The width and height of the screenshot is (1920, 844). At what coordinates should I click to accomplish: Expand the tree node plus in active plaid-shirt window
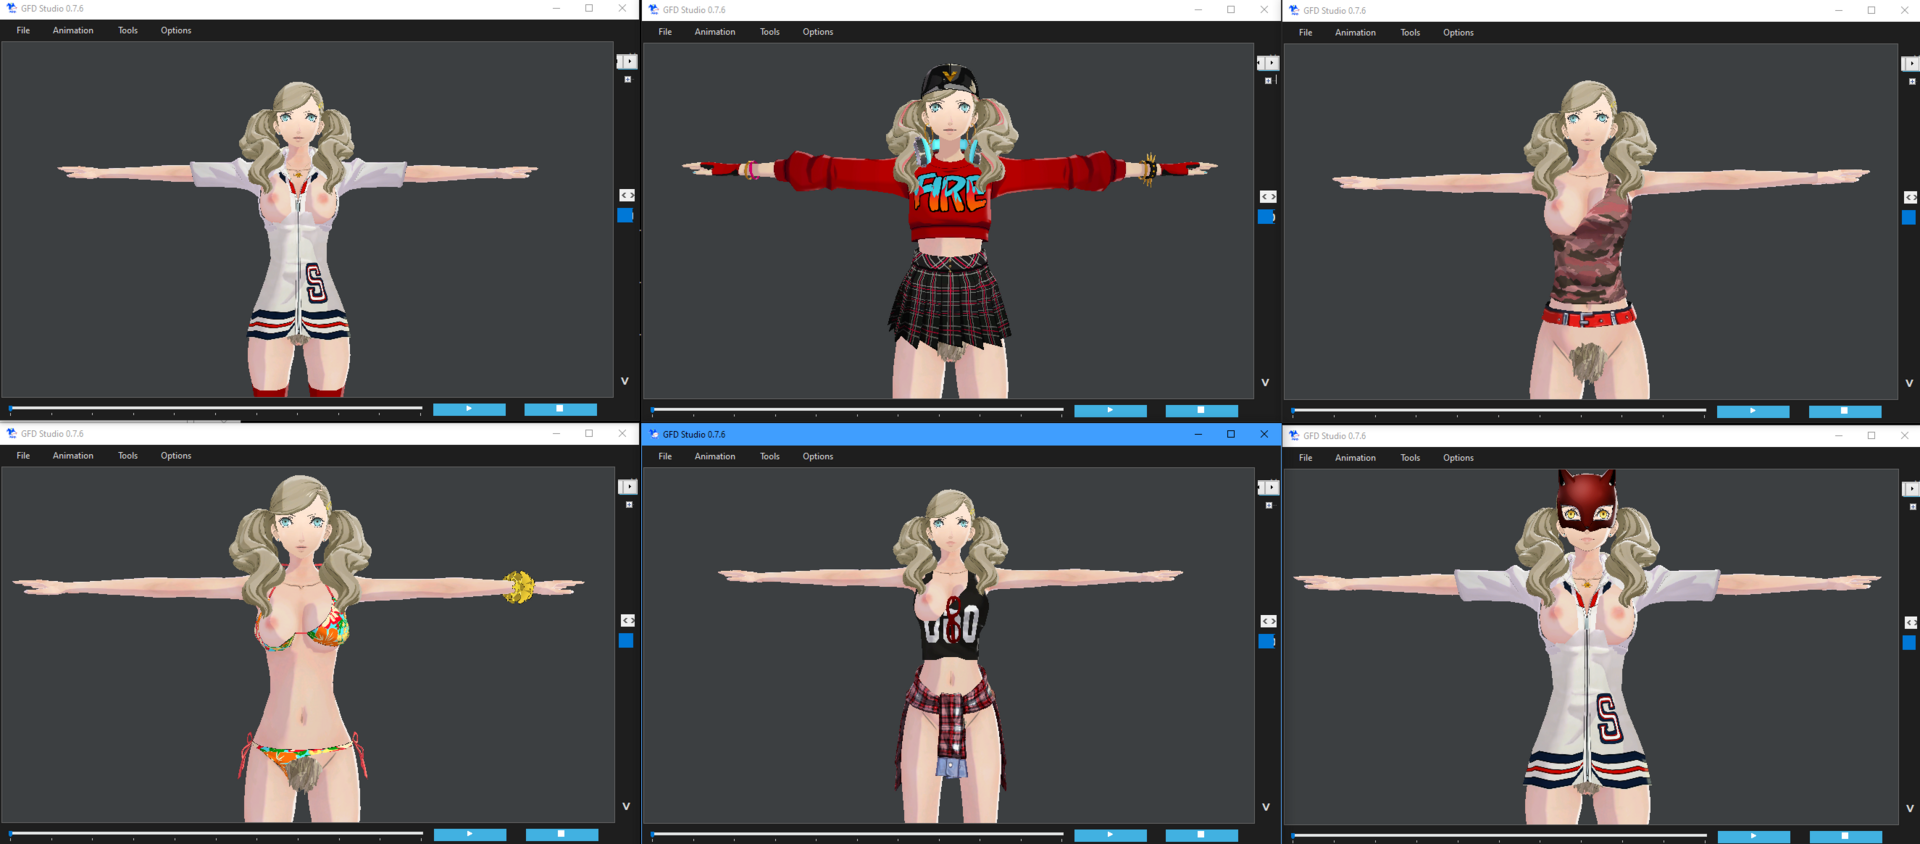1269,506
